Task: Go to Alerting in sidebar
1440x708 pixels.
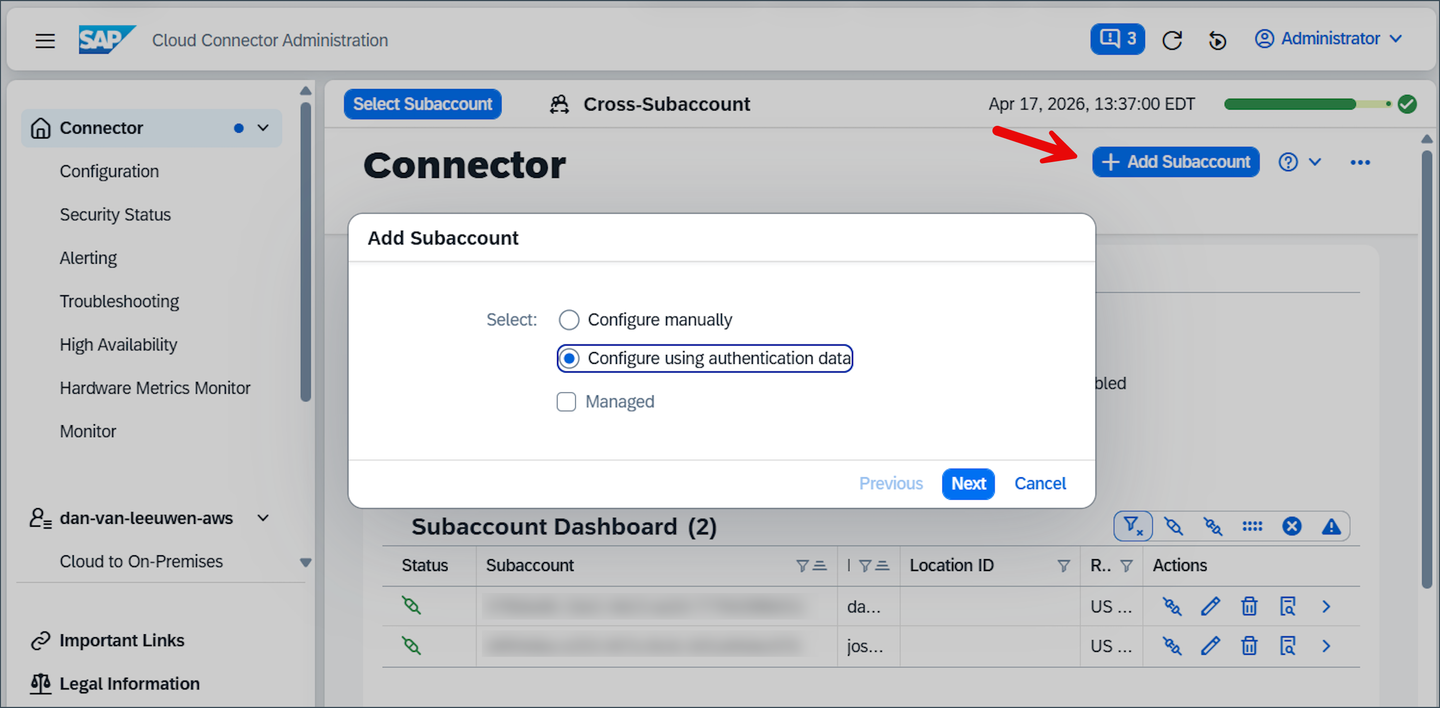Action: click(x=88, y=258)
